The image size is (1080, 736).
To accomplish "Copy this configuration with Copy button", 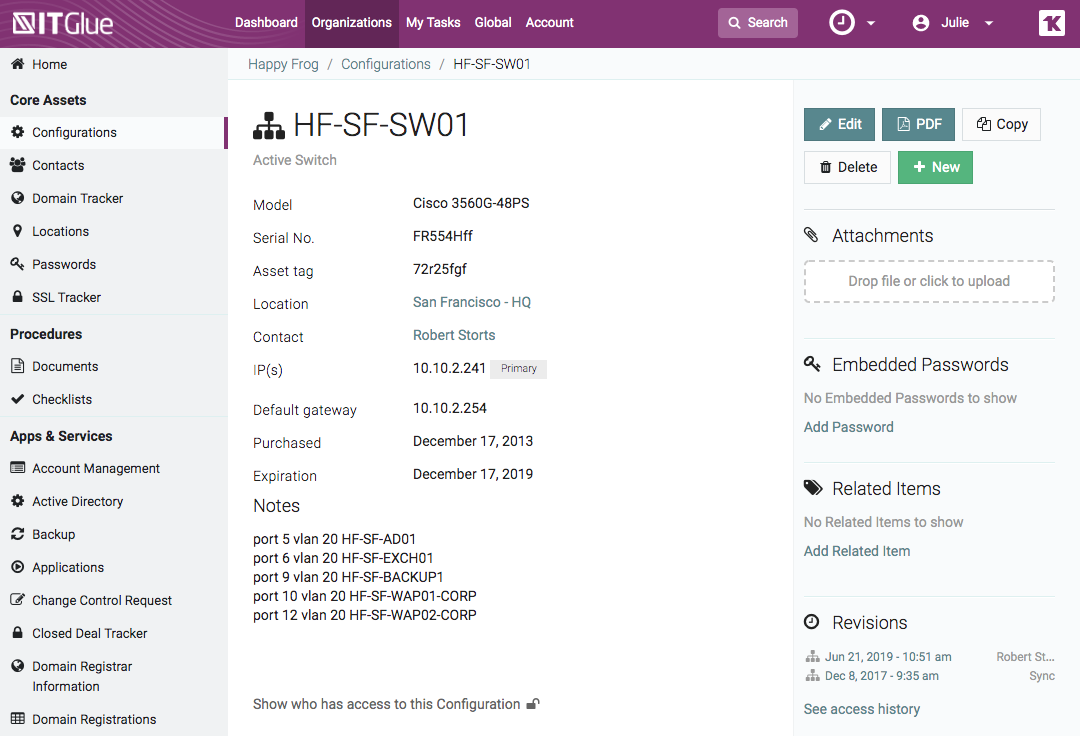I will (1001, 124).
